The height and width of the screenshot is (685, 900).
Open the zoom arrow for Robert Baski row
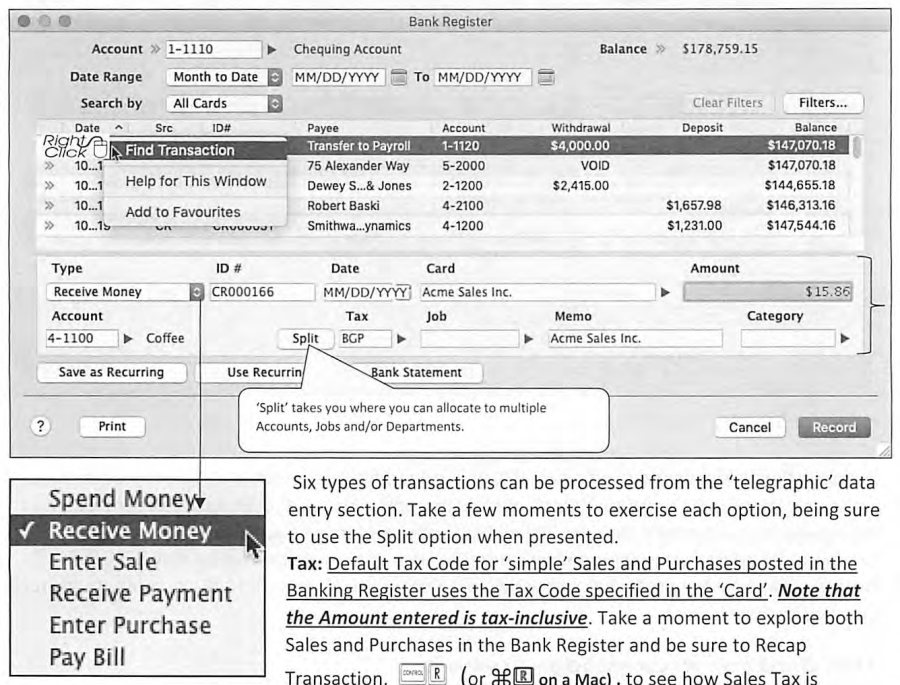[x=49, y=206]
